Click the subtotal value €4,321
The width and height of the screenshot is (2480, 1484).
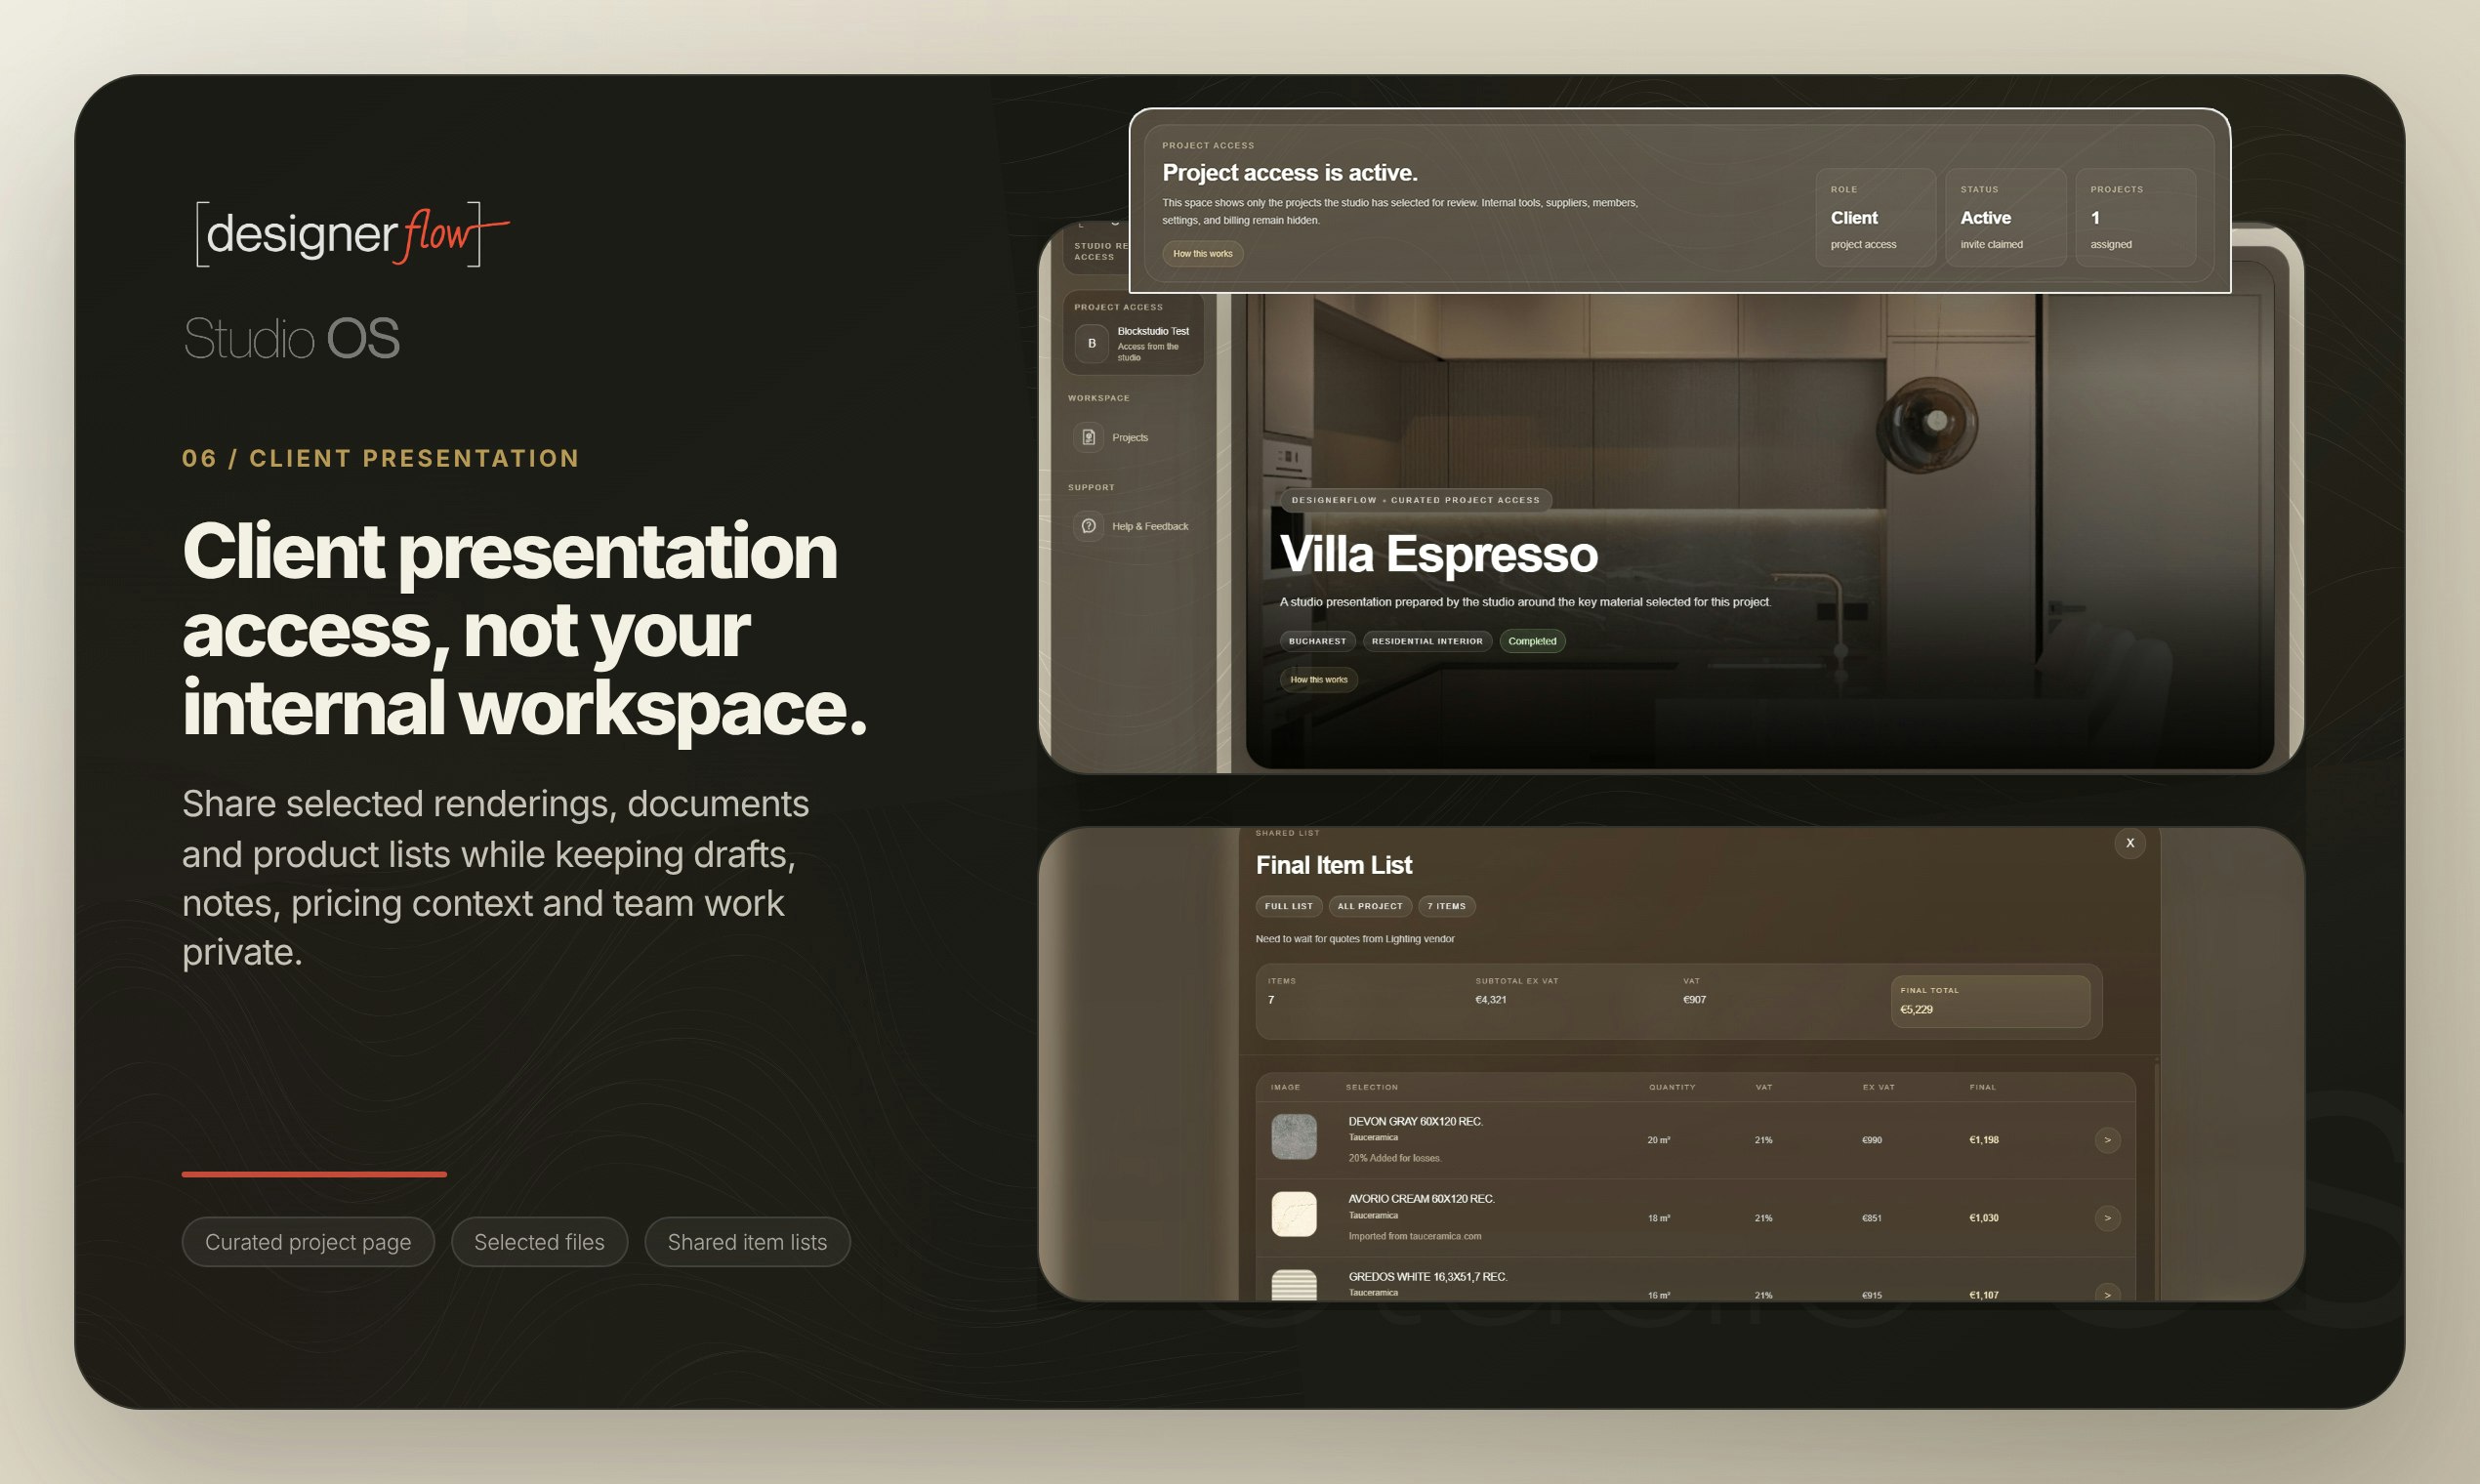tap(1491, 999)
